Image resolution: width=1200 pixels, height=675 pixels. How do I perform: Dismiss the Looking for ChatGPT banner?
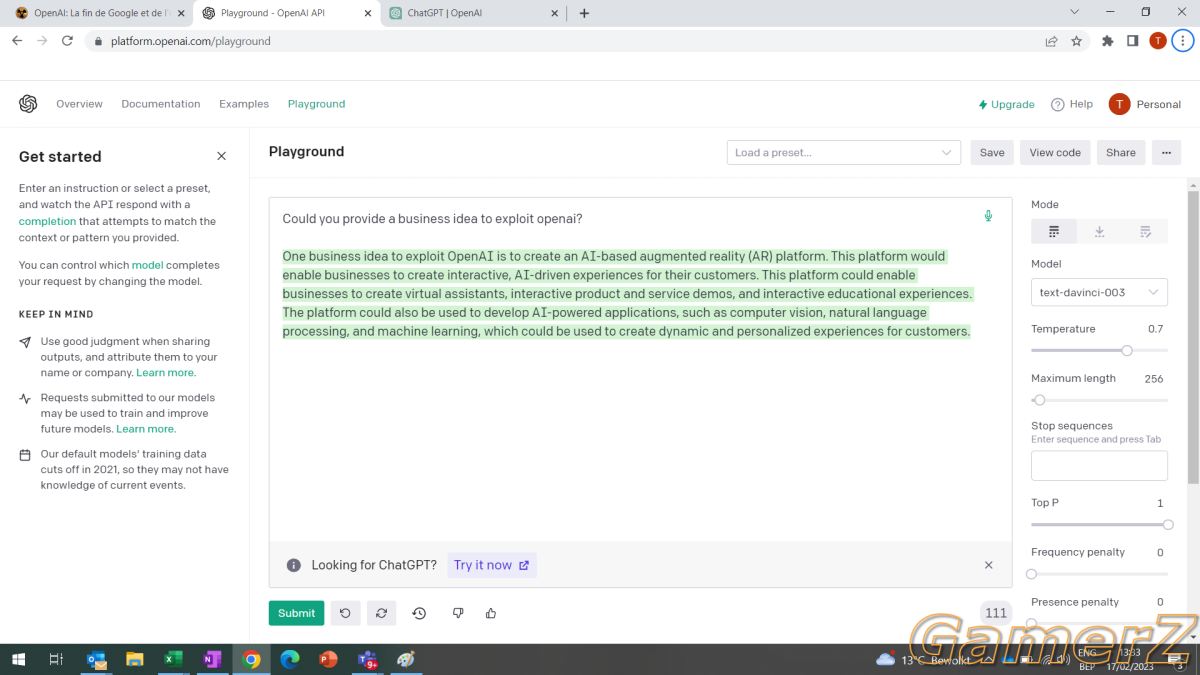[989, 565]
